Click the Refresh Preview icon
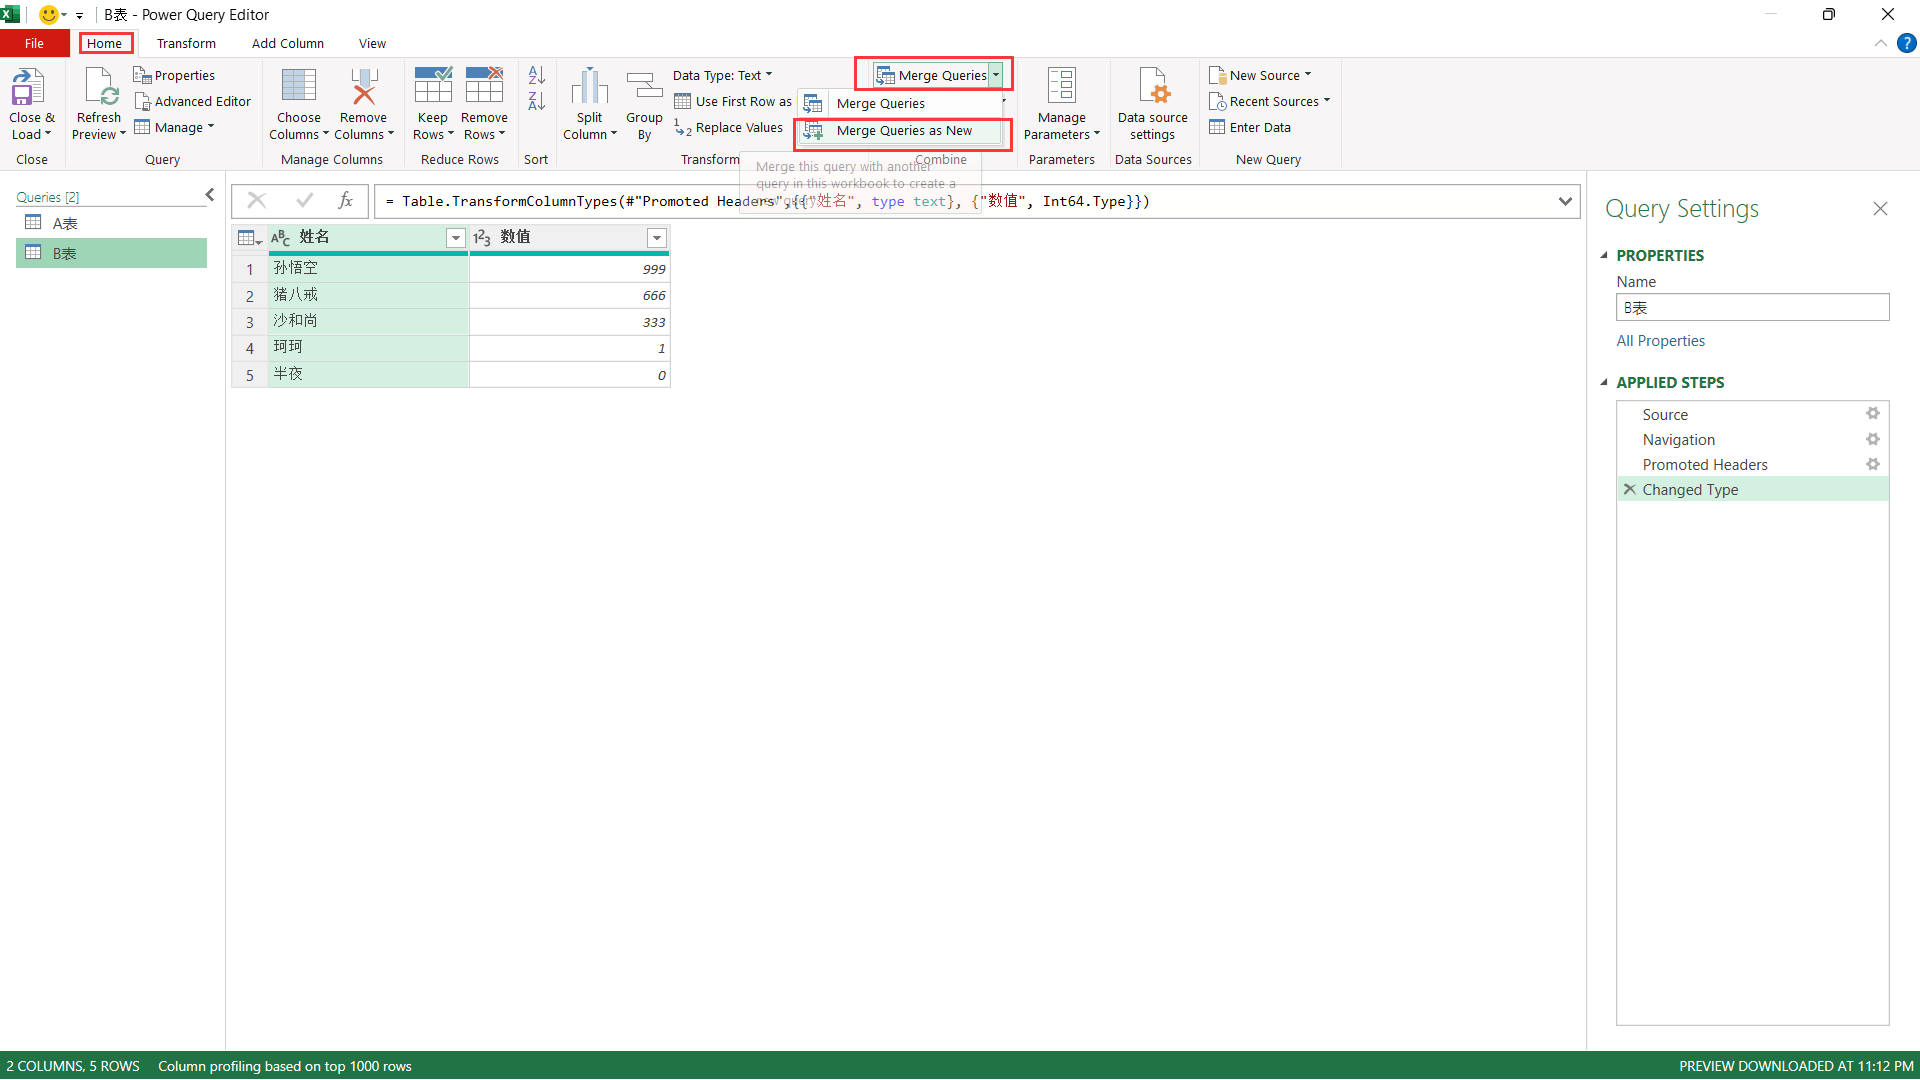 coord(100,88)
